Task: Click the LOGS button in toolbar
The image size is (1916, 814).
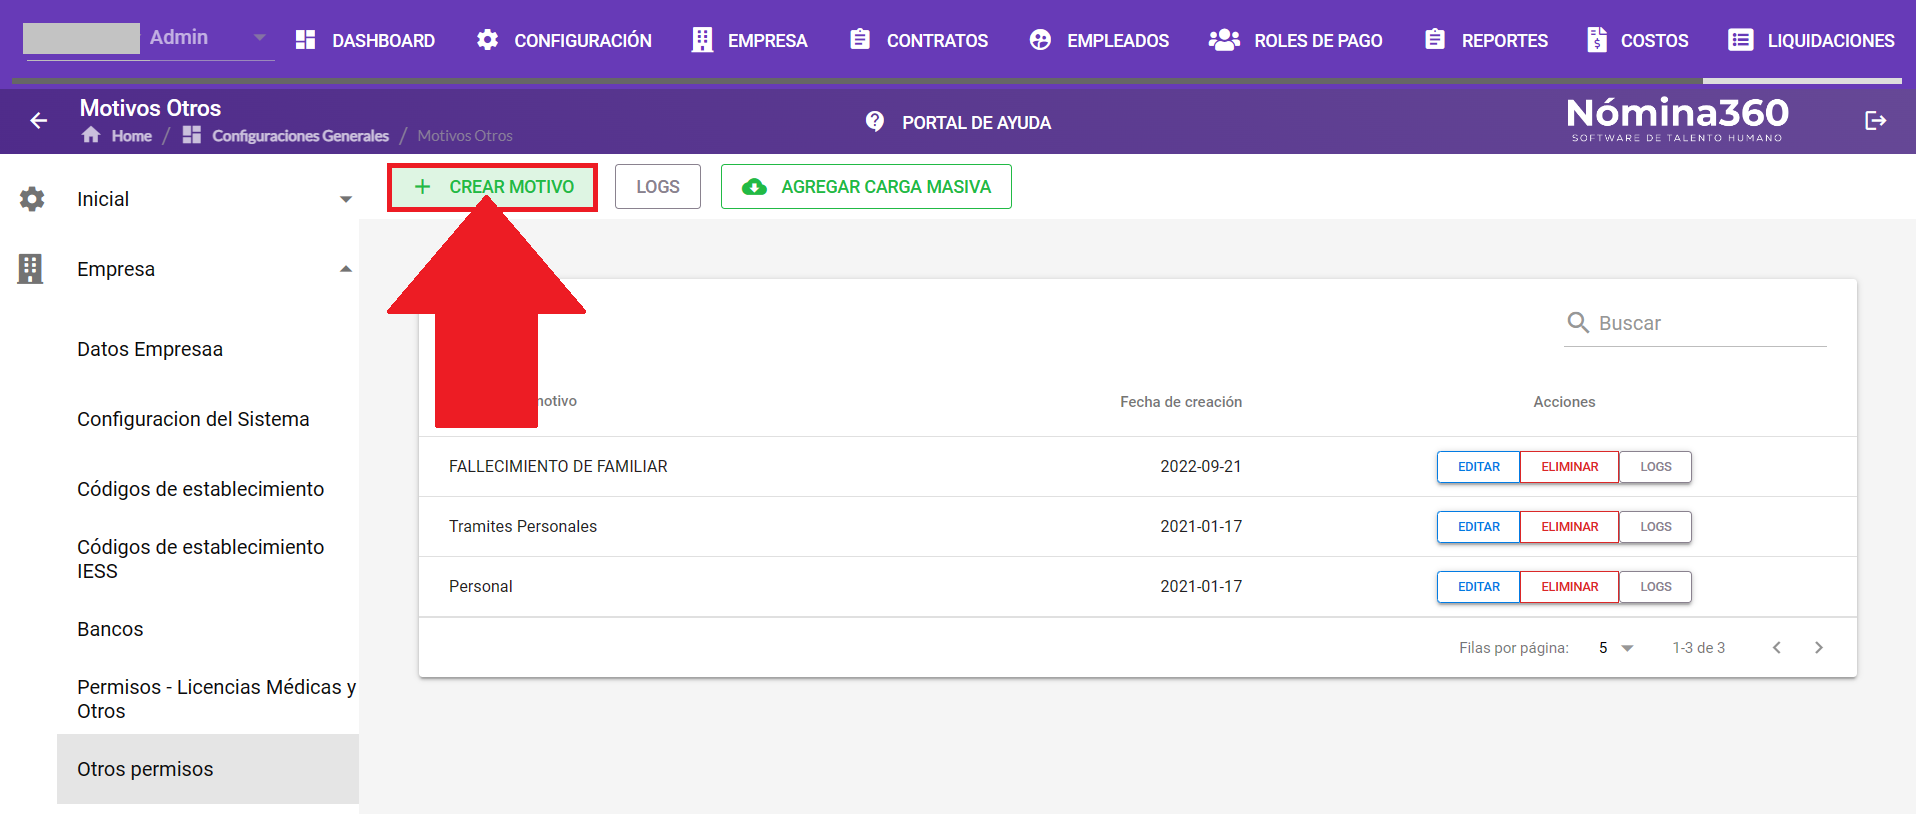Action: 658,187
